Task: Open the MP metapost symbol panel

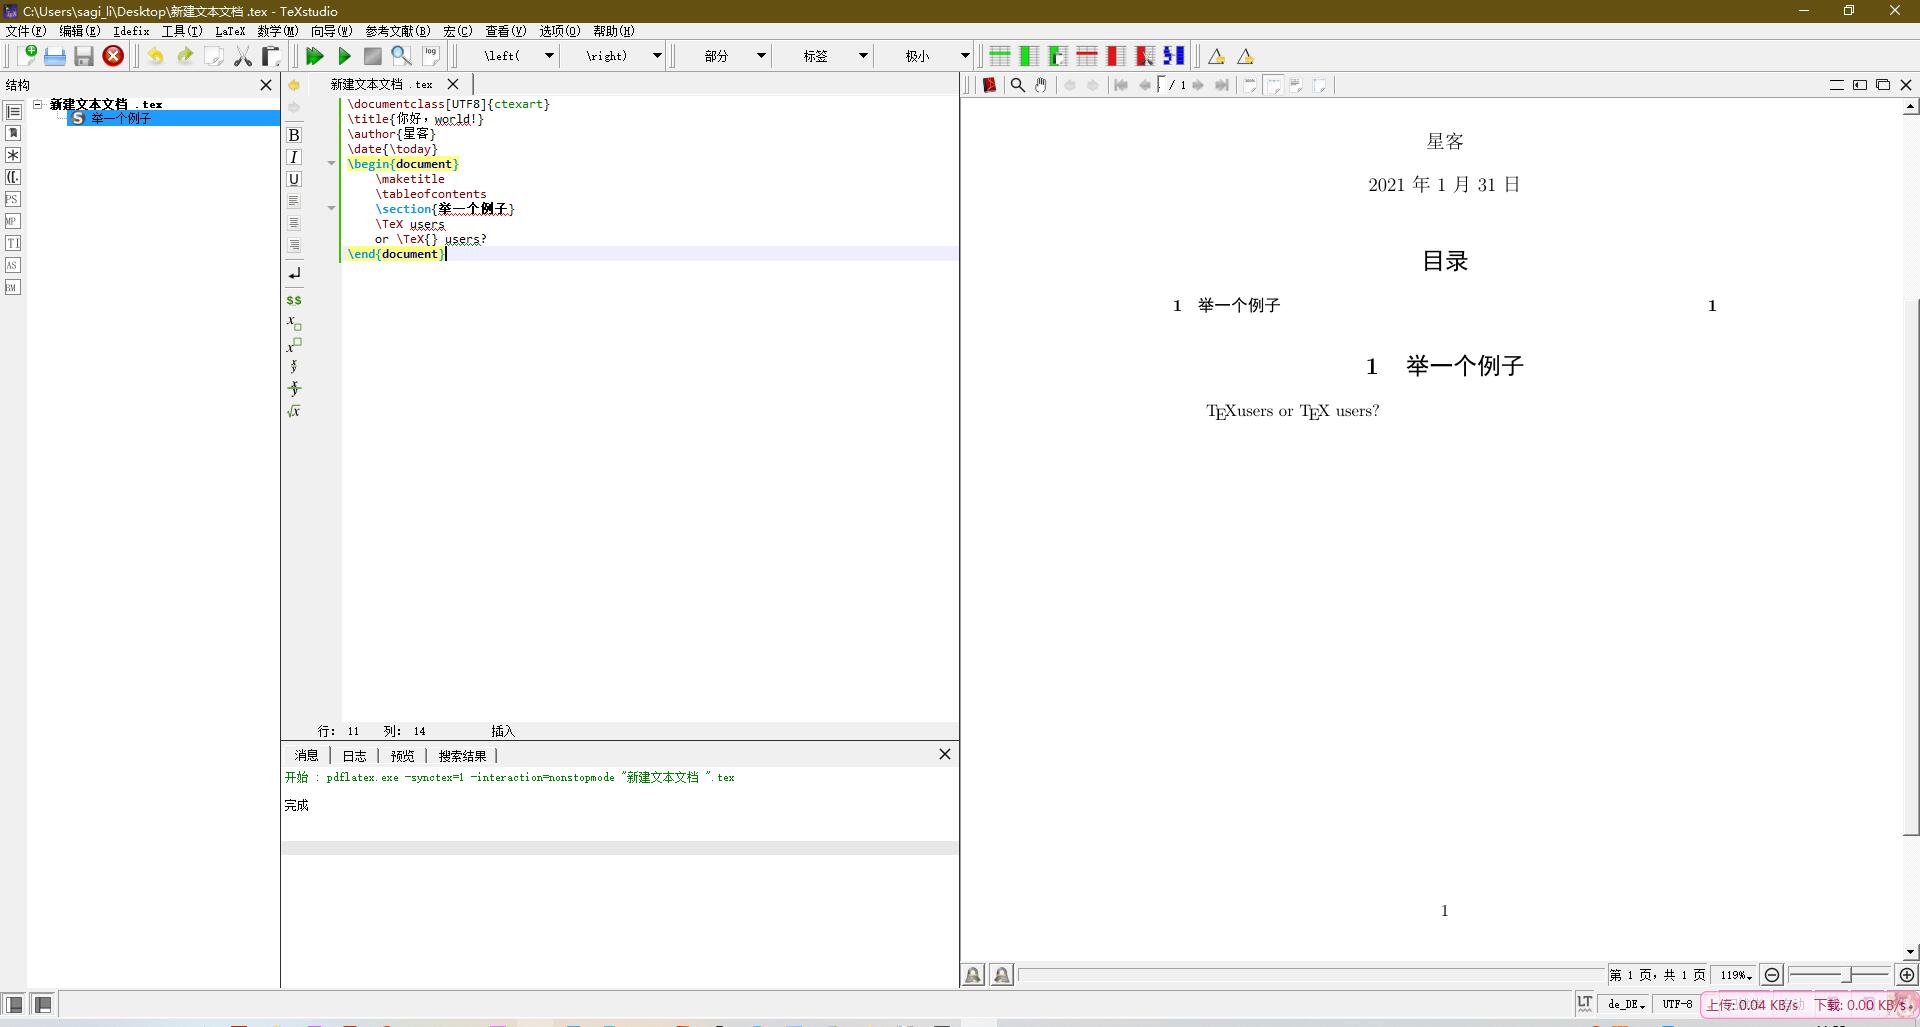Action: tap(13, 221)
